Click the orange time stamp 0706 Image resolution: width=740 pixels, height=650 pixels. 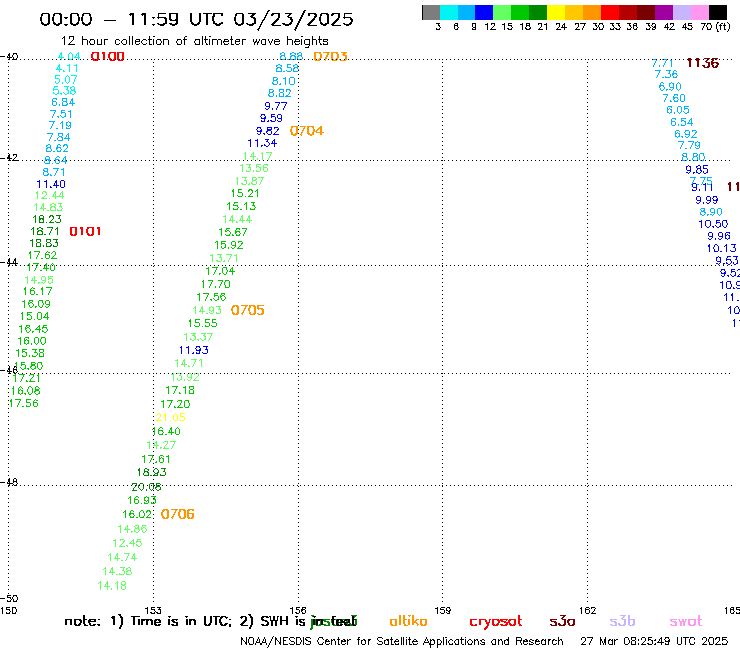click(177, 514)
